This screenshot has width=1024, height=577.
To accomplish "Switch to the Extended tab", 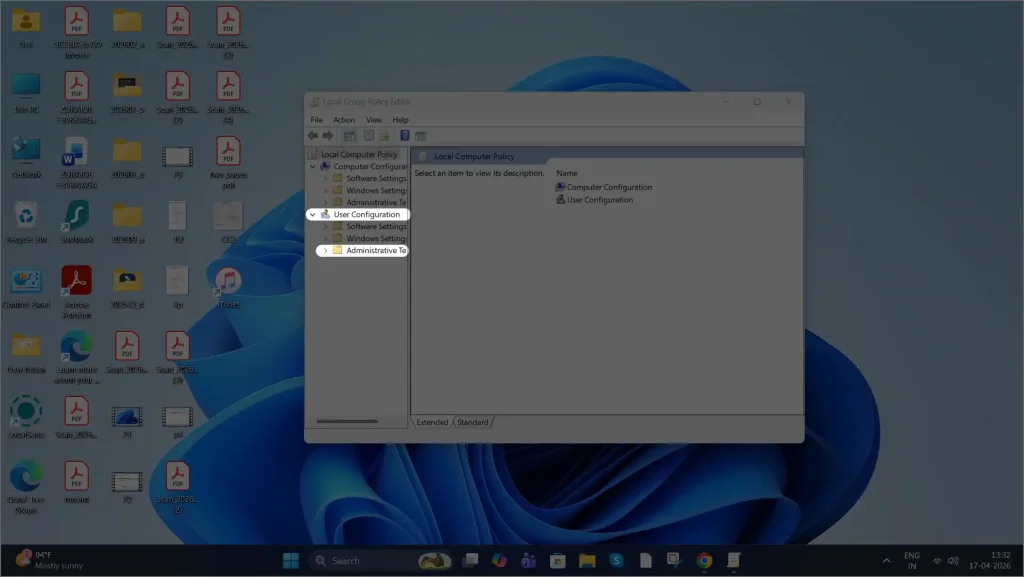I will point(432,422).
